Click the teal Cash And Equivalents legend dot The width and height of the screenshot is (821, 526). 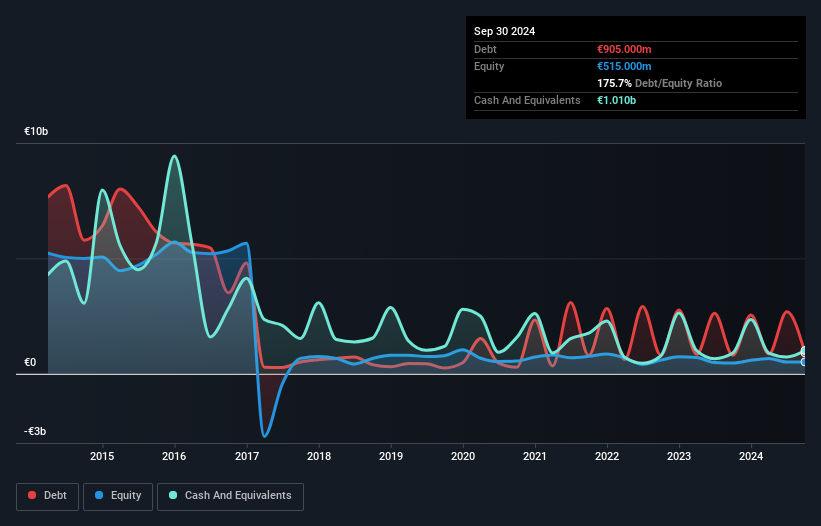tap(173, 495)
